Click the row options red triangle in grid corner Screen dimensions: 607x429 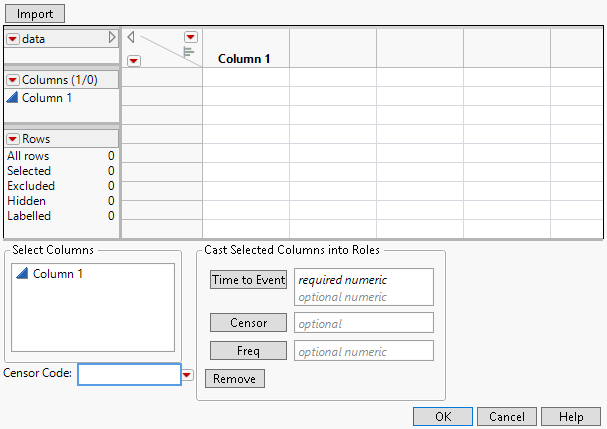[134, 60]
